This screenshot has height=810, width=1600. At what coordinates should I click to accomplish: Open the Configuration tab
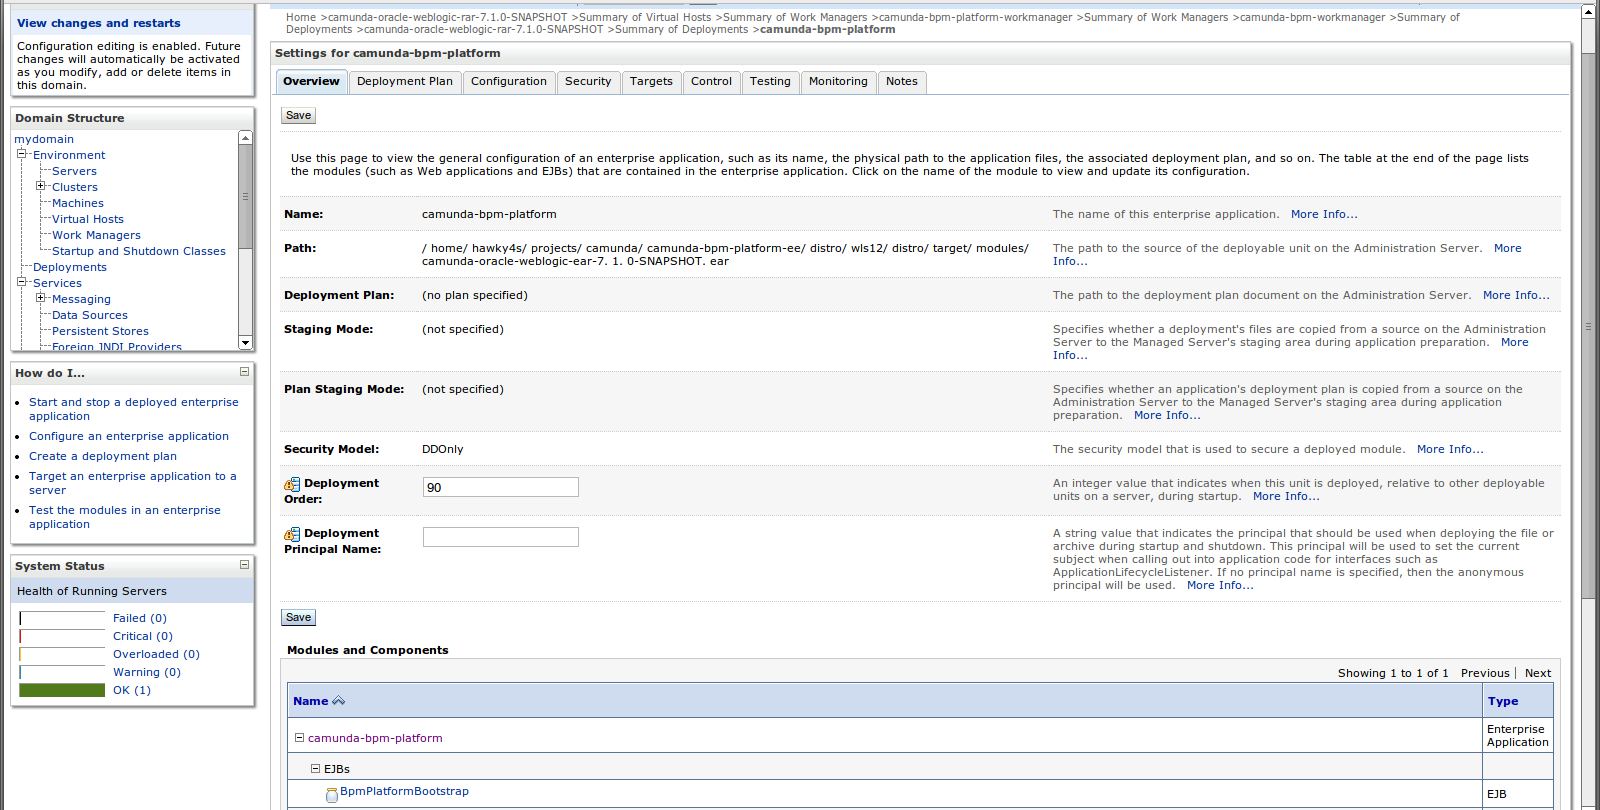509,82
